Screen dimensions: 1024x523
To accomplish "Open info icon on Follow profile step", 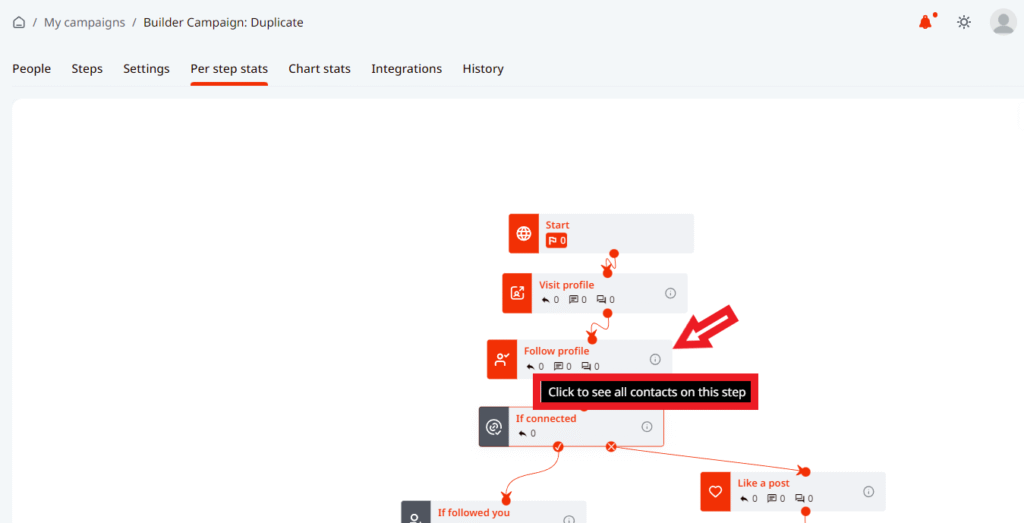I will pos(655,359).
